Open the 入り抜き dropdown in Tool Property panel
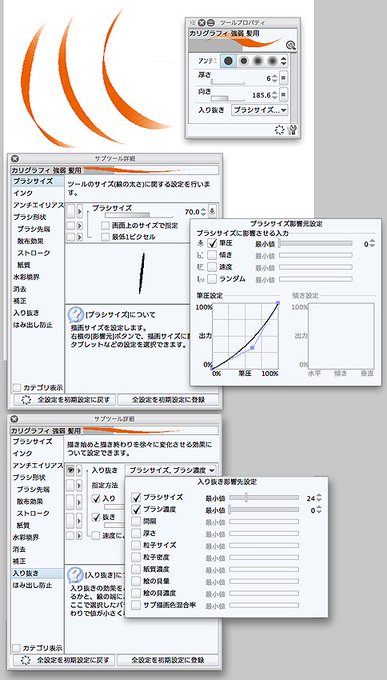This screenshot has height=680, width=387. point(260,110)
